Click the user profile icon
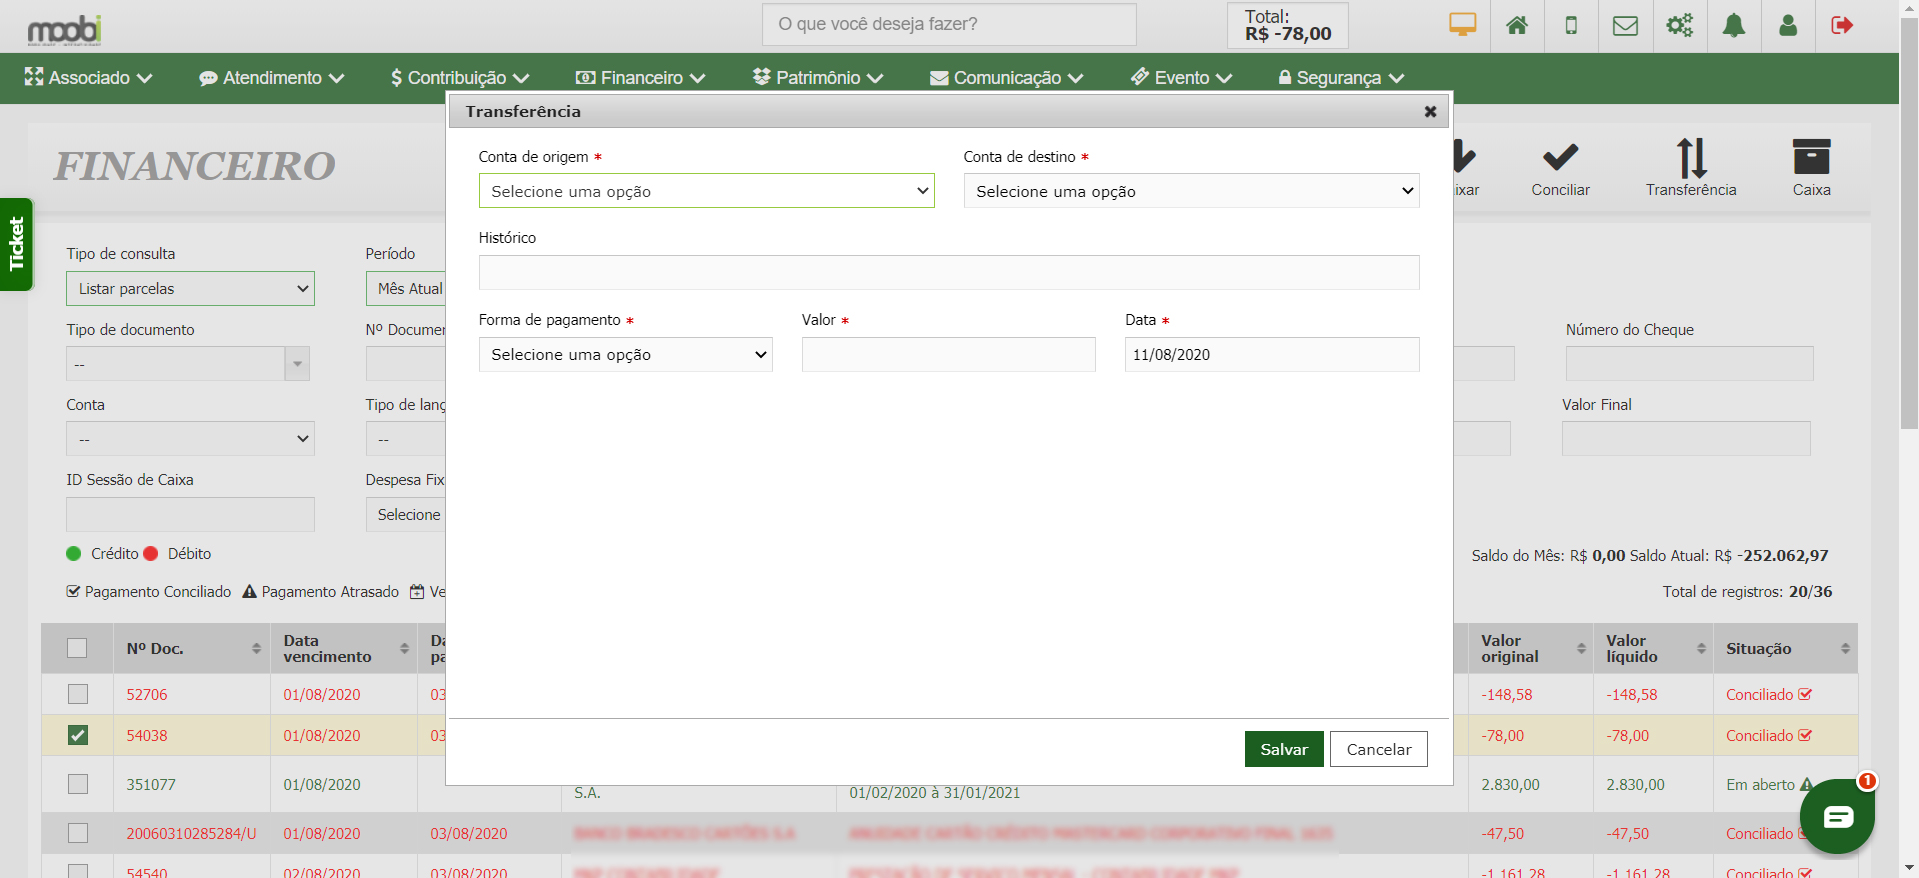The width and height of the screenshot is (1919, 878). [1787, 25]
